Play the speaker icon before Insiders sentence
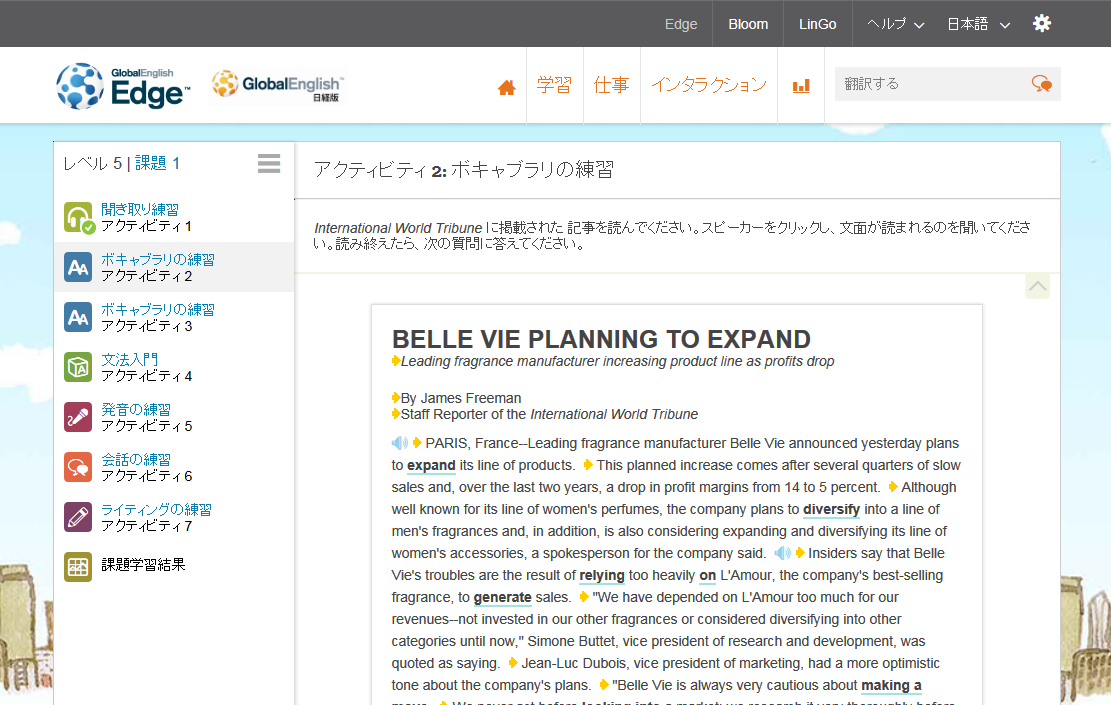The width and height of the screenshot is (1111, 705). (x=782, y=553)
